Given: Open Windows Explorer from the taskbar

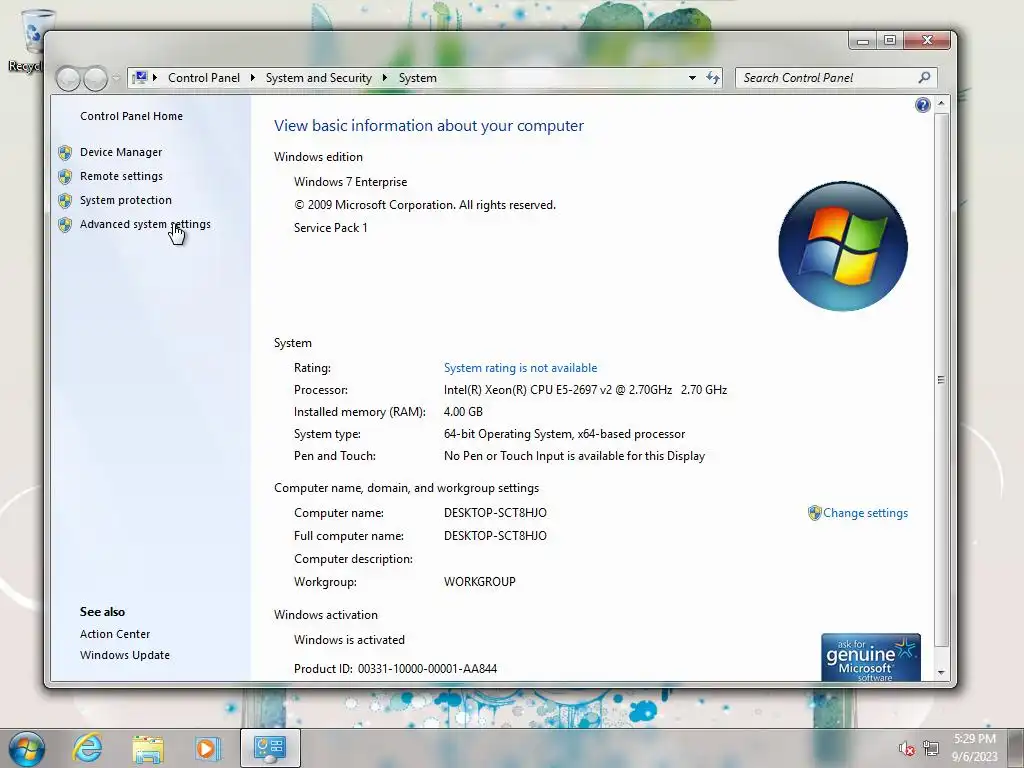Looking at the screenshot, I should click(x=148, y=749).
